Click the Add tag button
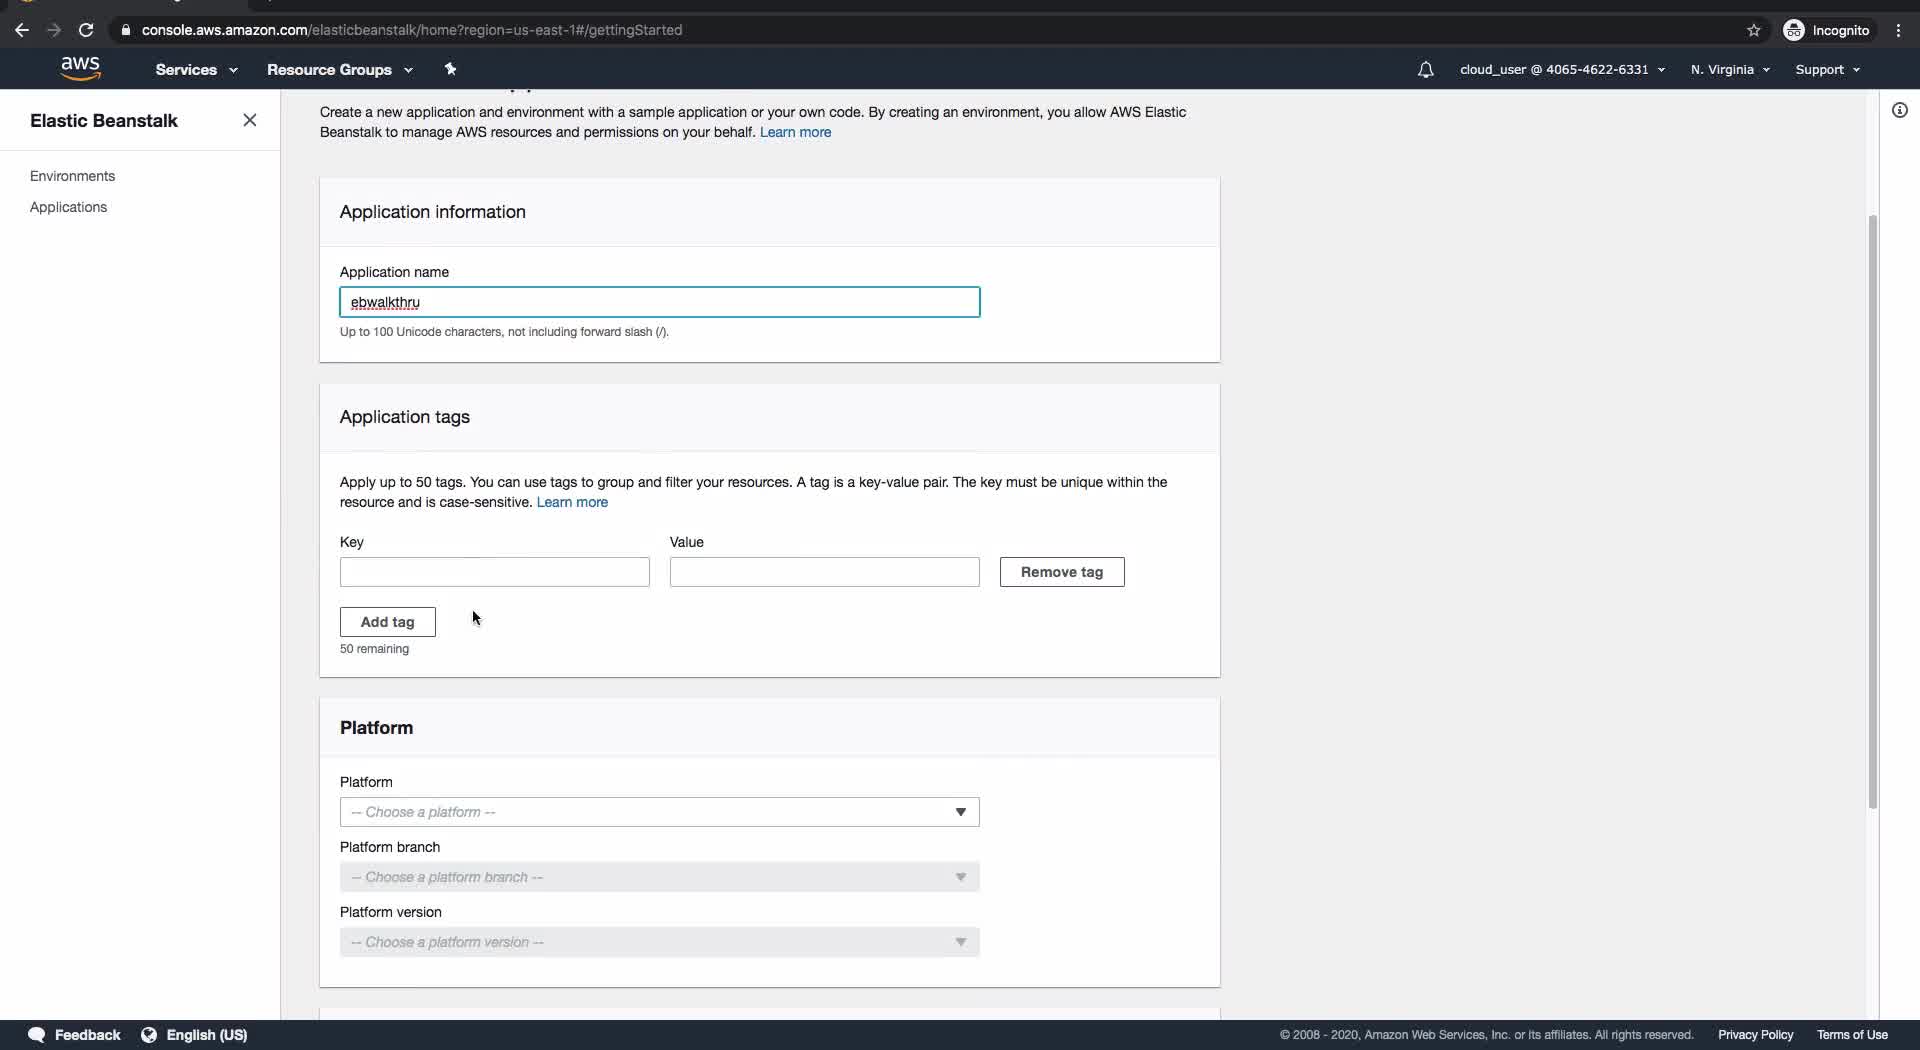Viewport: 1920px width, 1050px height. [x=387, y=622]
